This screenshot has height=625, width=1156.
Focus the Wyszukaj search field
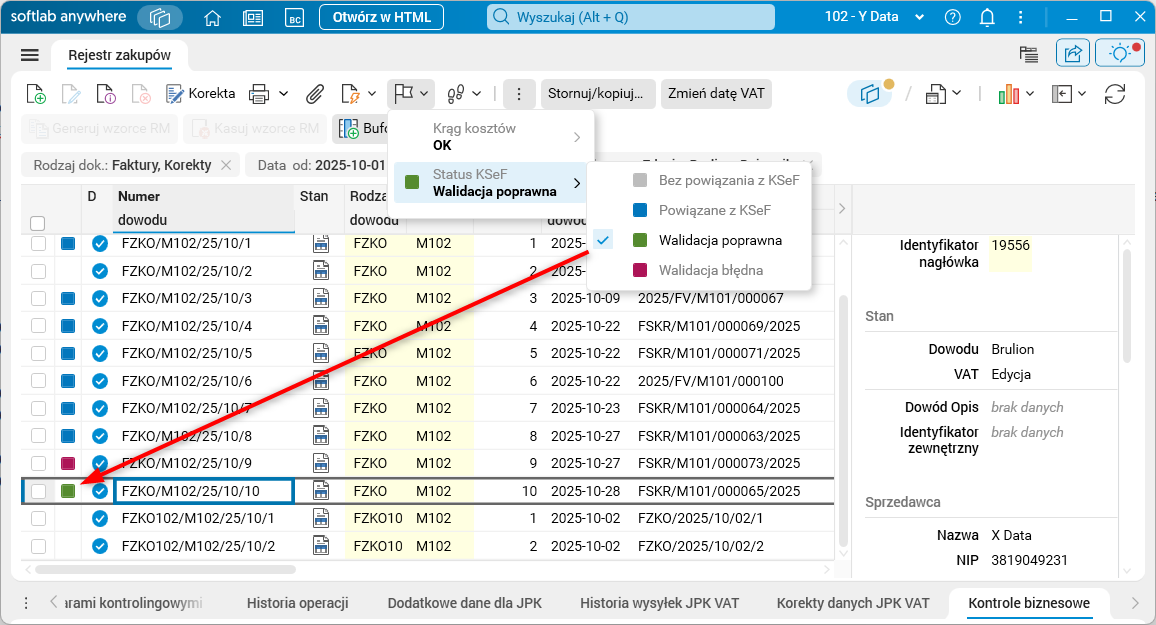[x=630, y=17]
